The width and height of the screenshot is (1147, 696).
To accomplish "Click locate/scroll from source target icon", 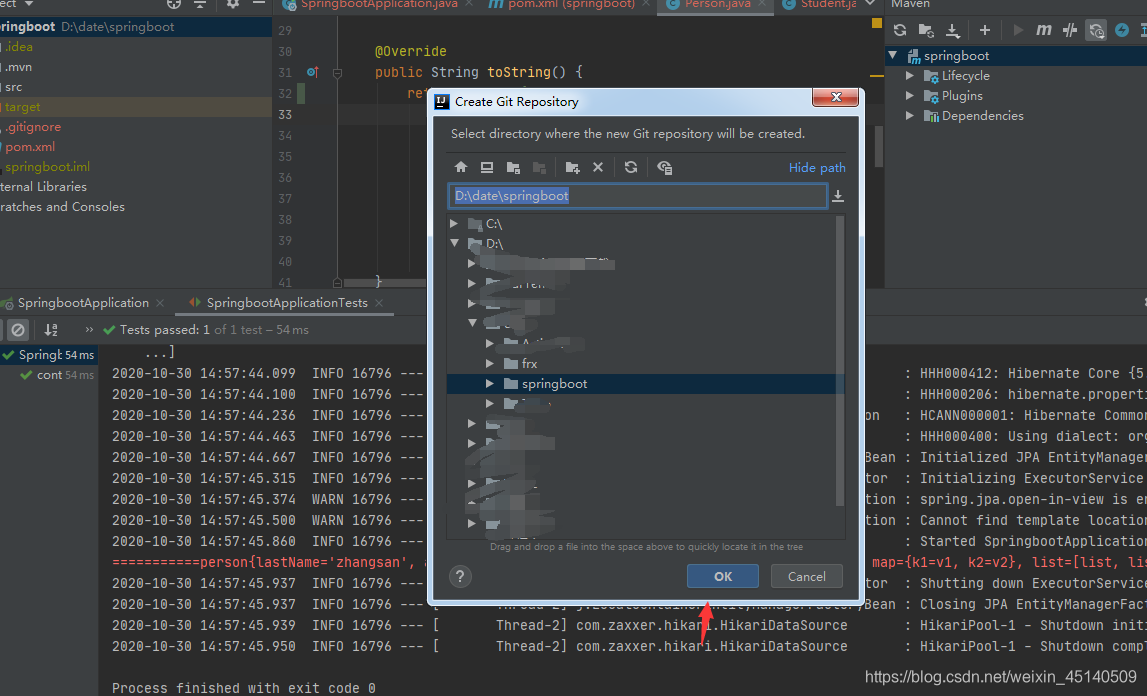I will 173,4.
